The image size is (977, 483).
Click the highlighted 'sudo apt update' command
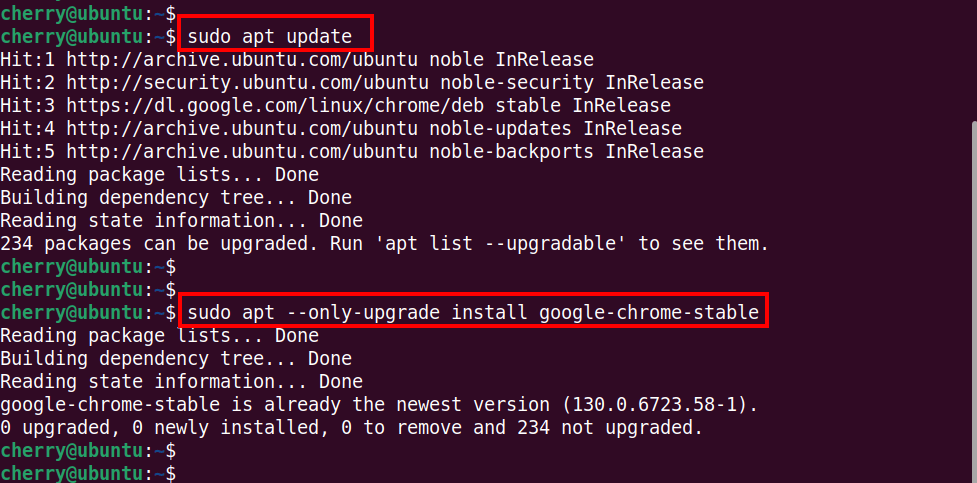275,37
